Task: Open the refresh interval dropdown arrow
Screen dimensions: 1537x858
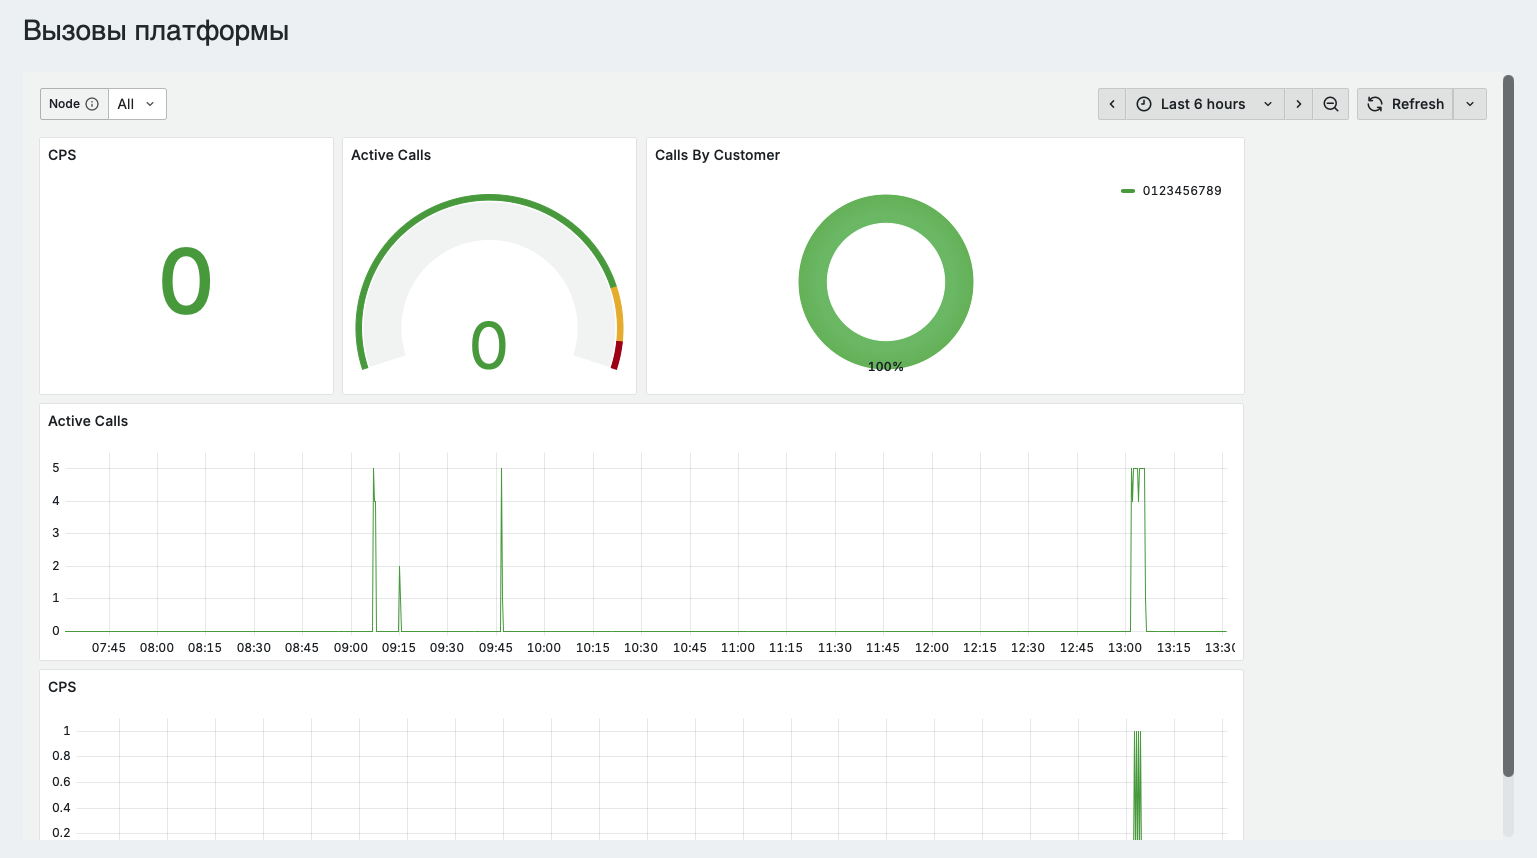Action: (1470, 104)
